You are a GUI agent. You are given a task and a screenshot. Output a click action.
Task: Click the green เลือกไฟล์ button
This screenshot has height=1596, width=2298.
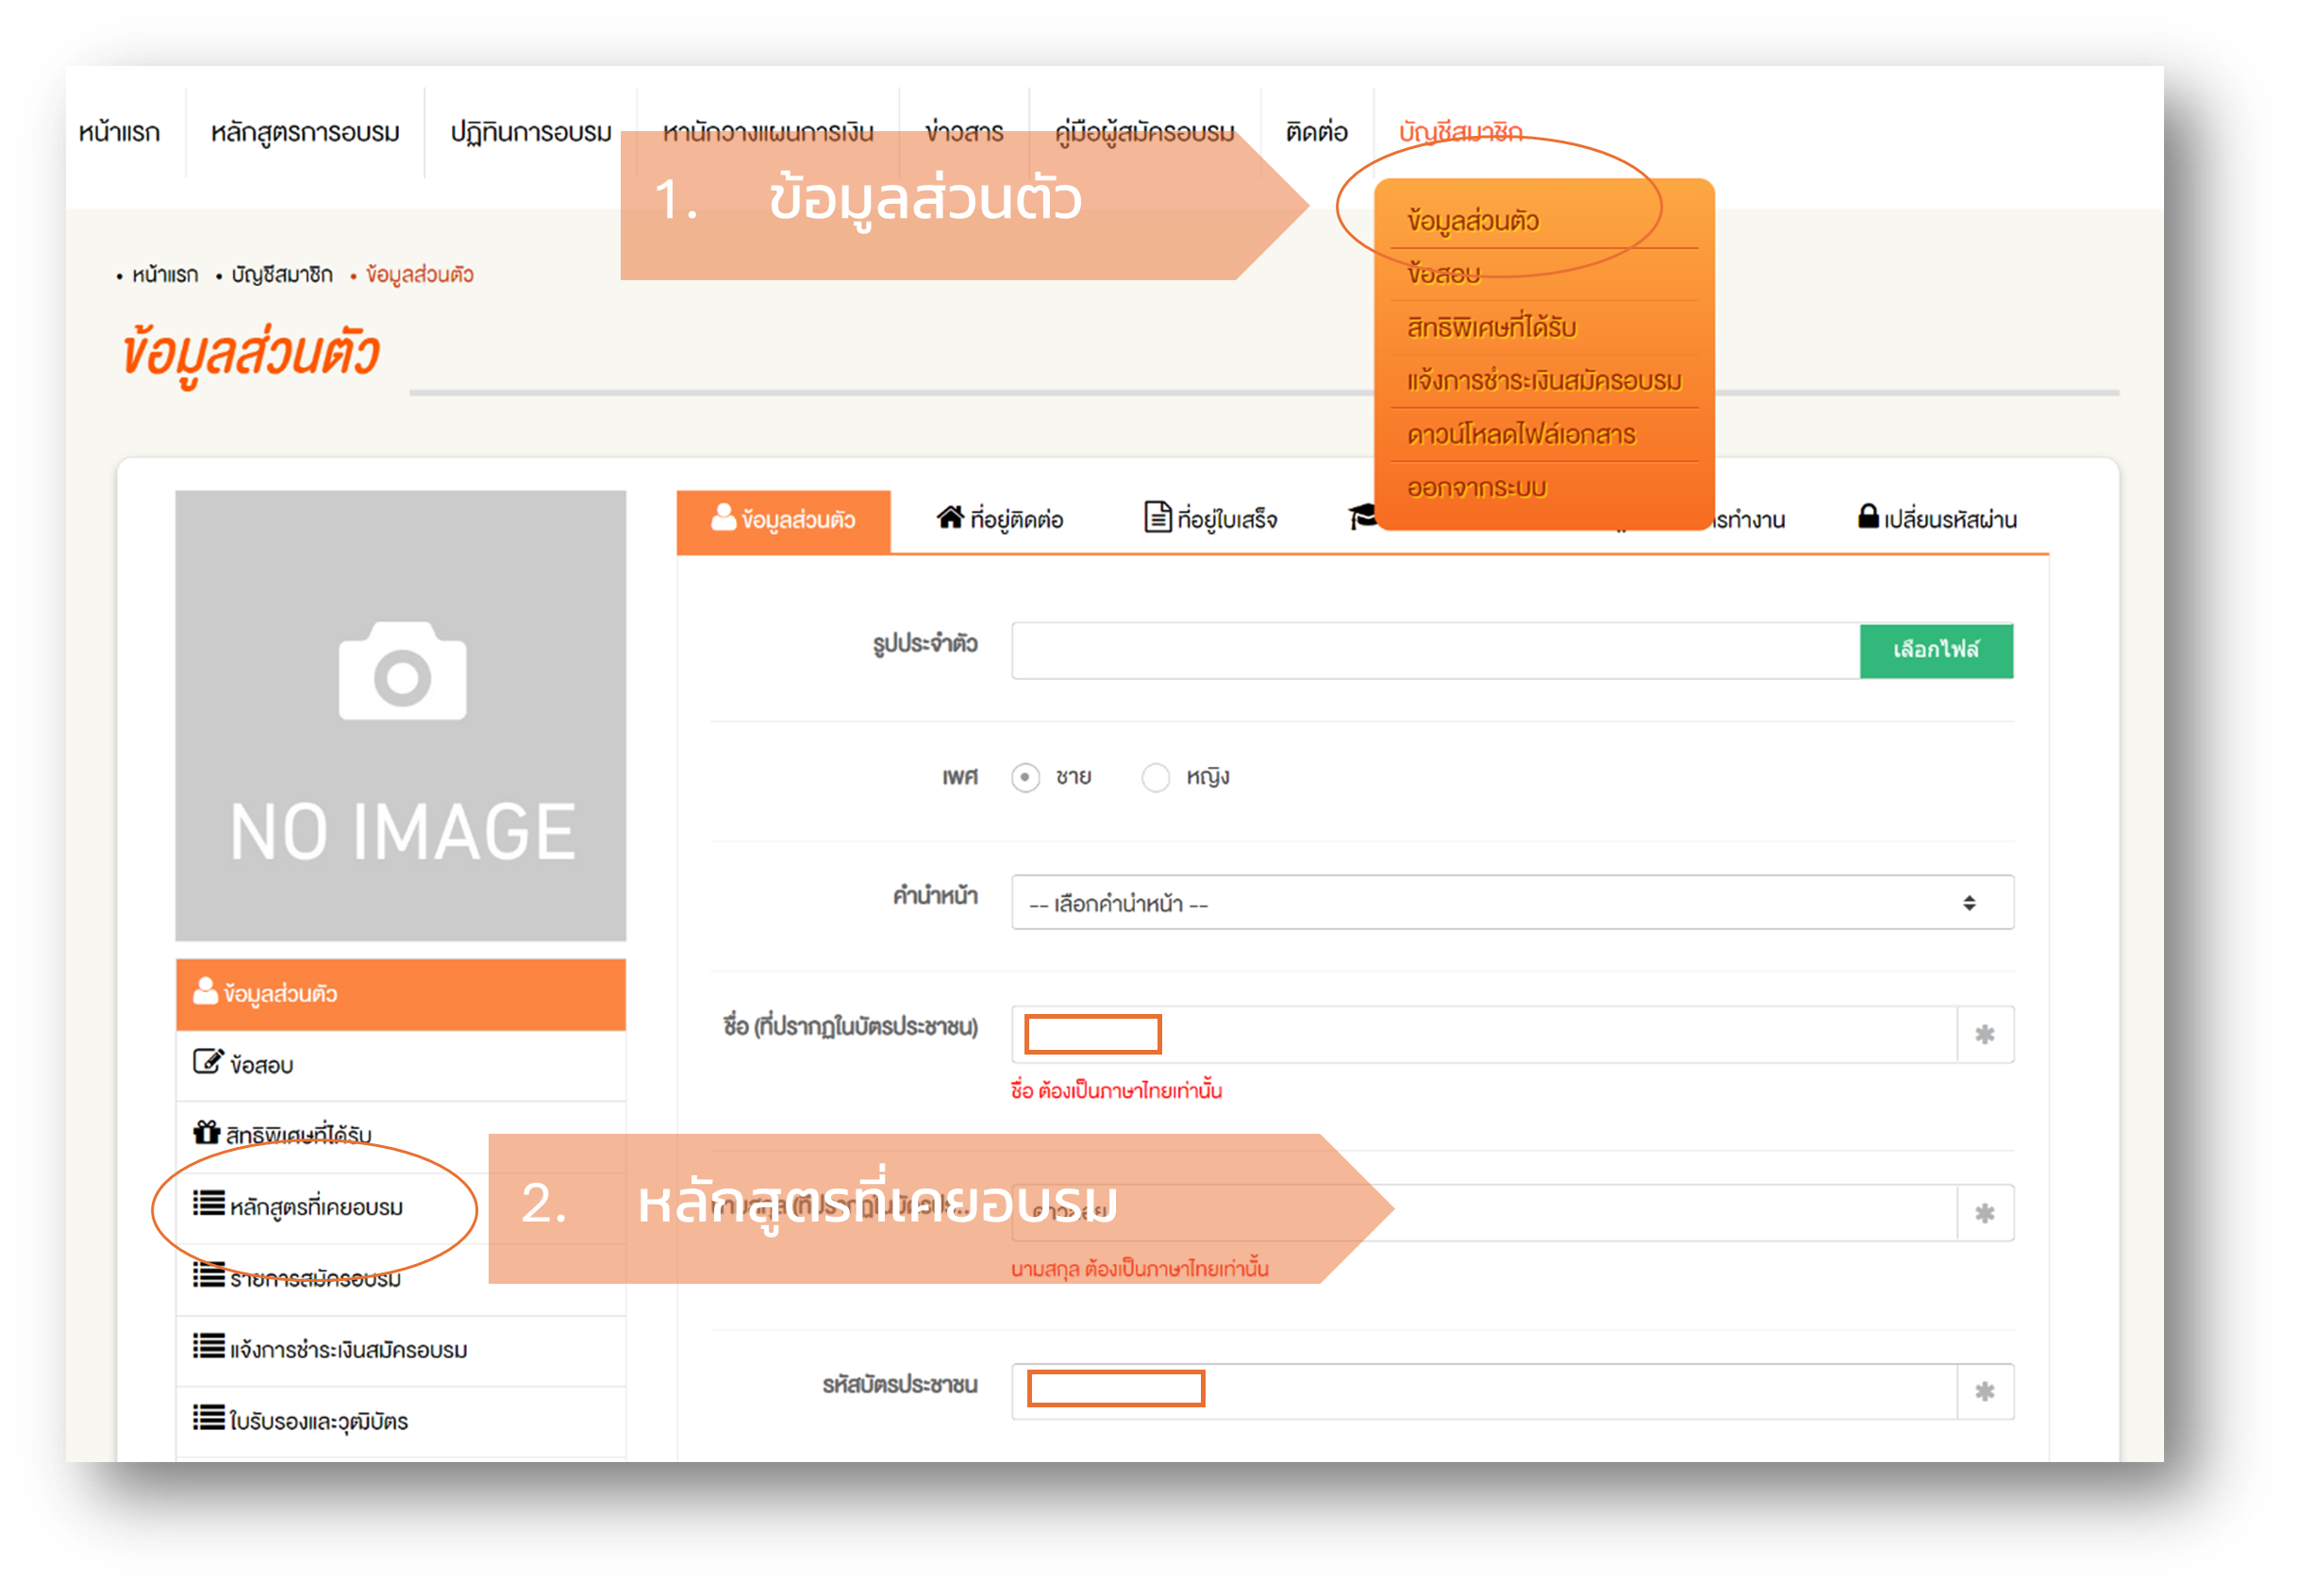point(1936,651)
